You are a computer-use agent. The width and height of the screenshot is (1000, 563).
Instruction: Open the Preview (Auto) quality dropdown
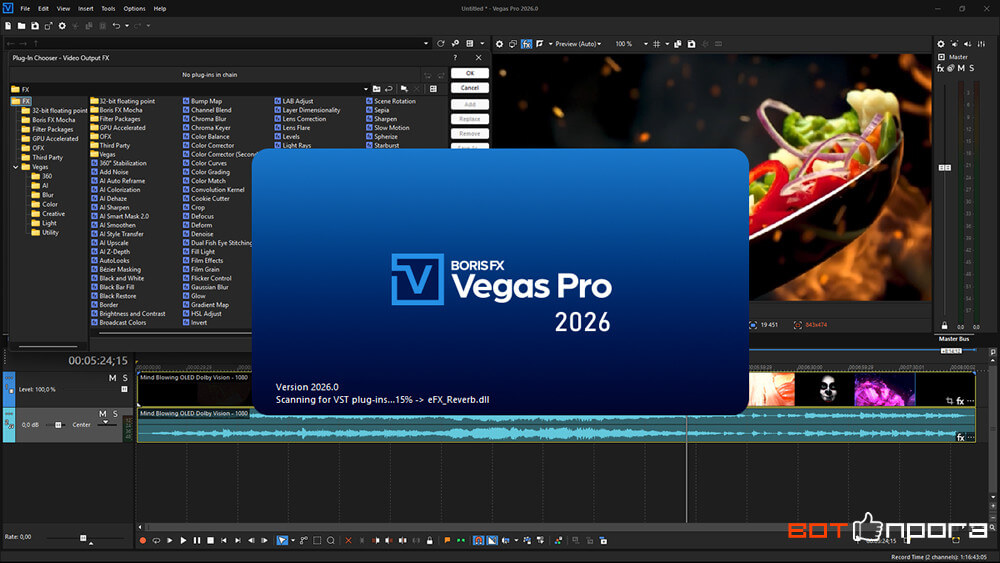pyautogui.click(x=578, y=44)
